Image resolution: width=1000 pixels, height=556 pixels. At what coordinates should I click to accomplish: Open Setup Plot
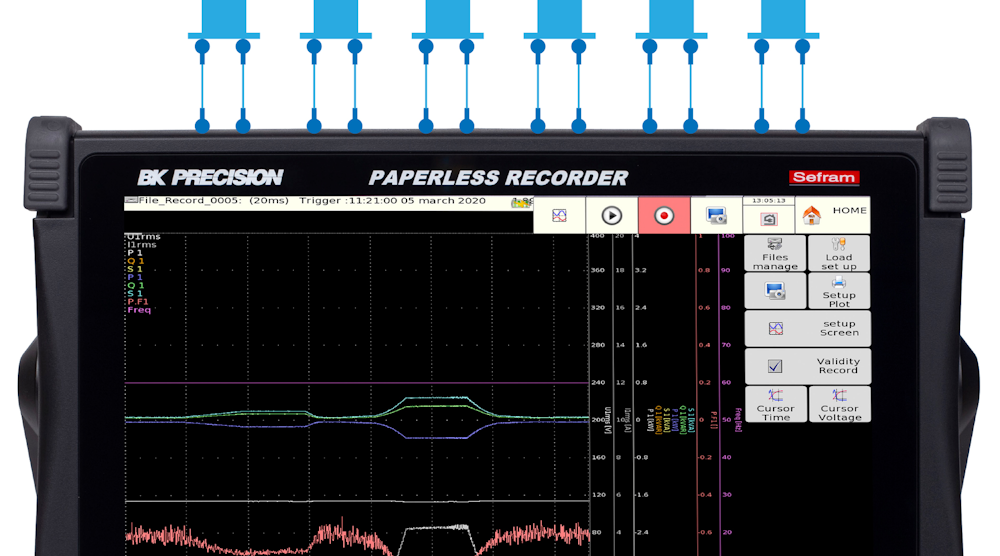tap(839, 291)
